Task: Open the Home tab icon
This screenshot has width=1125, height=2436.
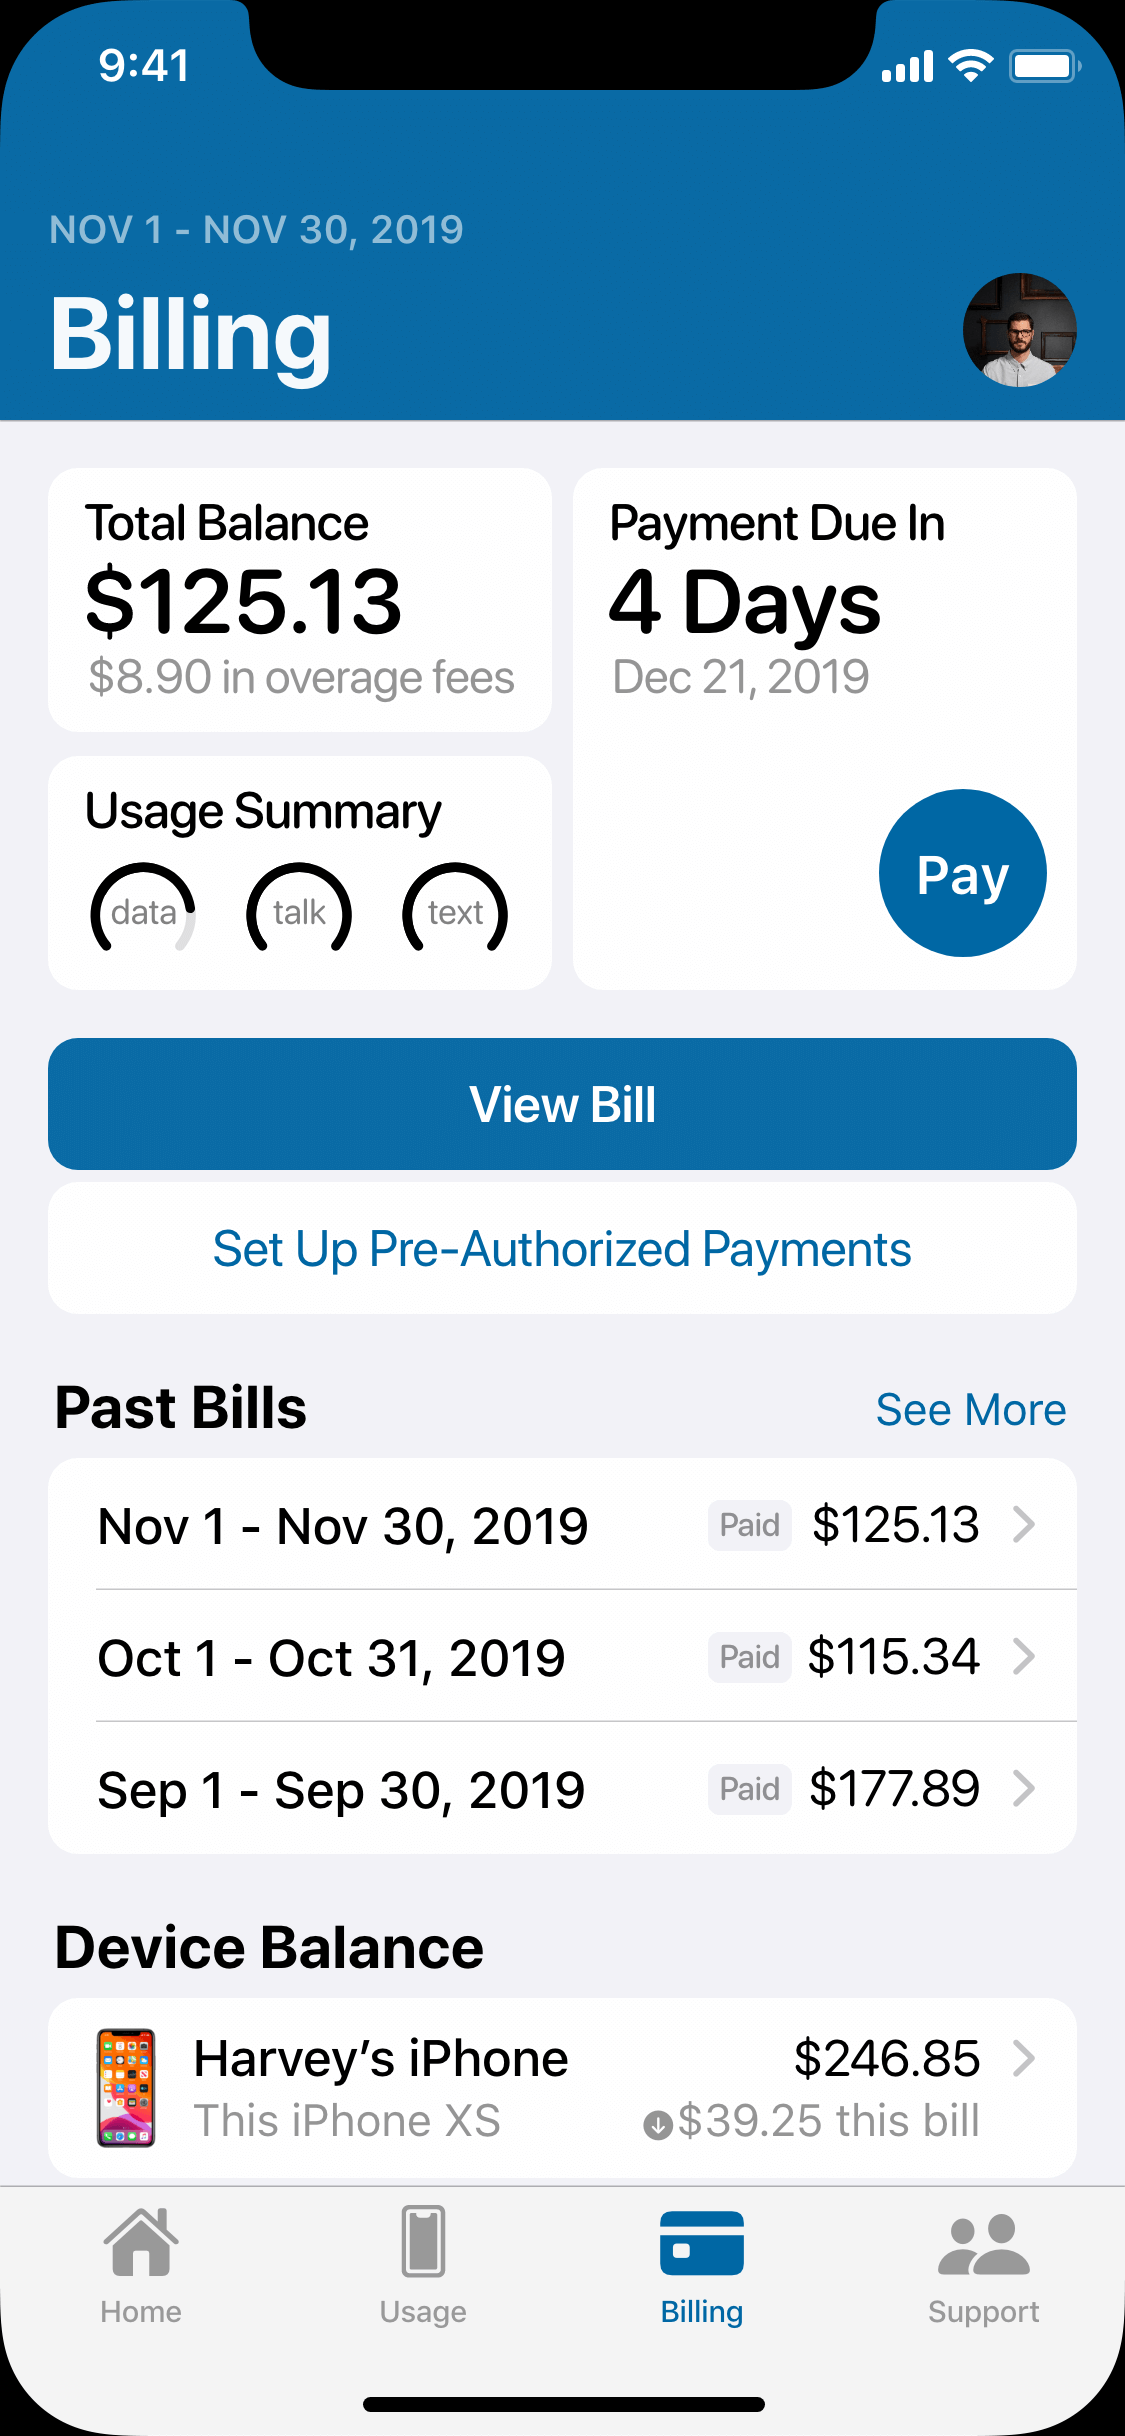Action: pyautogui.click(x=141, y=2242)
